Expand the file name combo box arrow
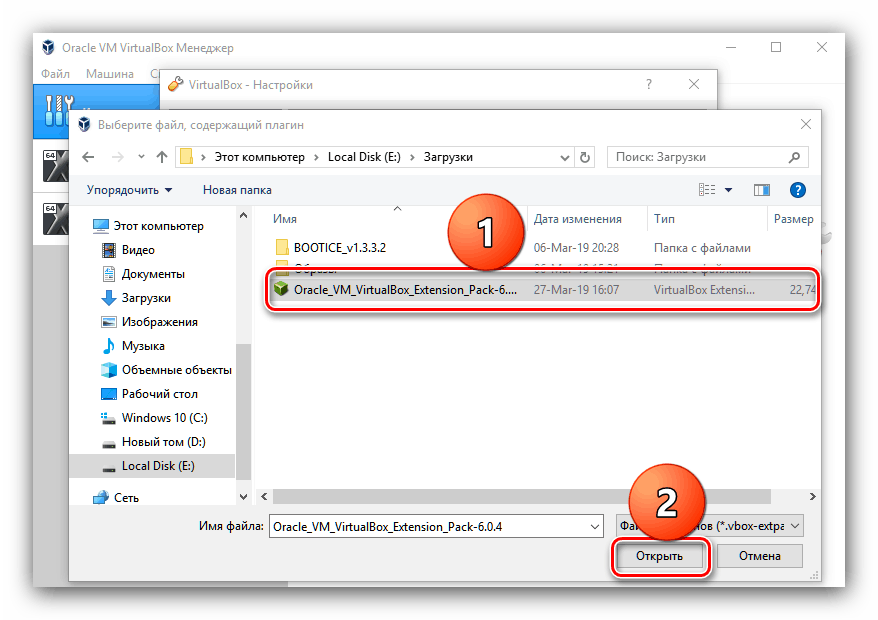 [595, 526]
